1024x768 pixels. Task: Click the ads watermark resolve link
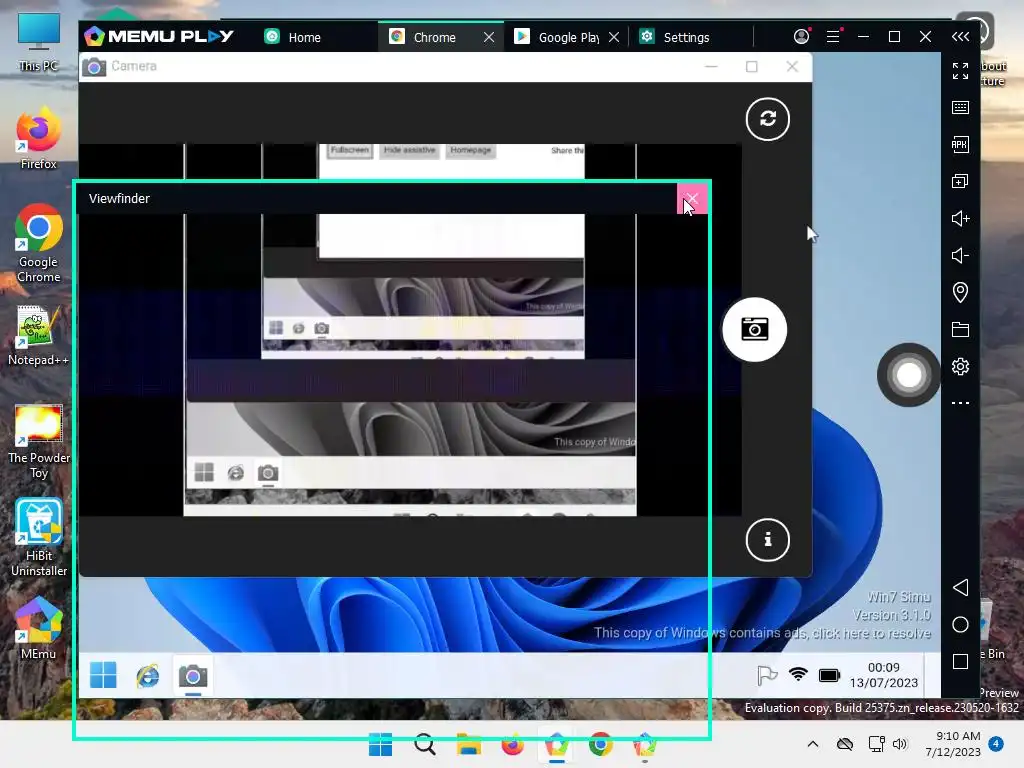pos(762,633)
